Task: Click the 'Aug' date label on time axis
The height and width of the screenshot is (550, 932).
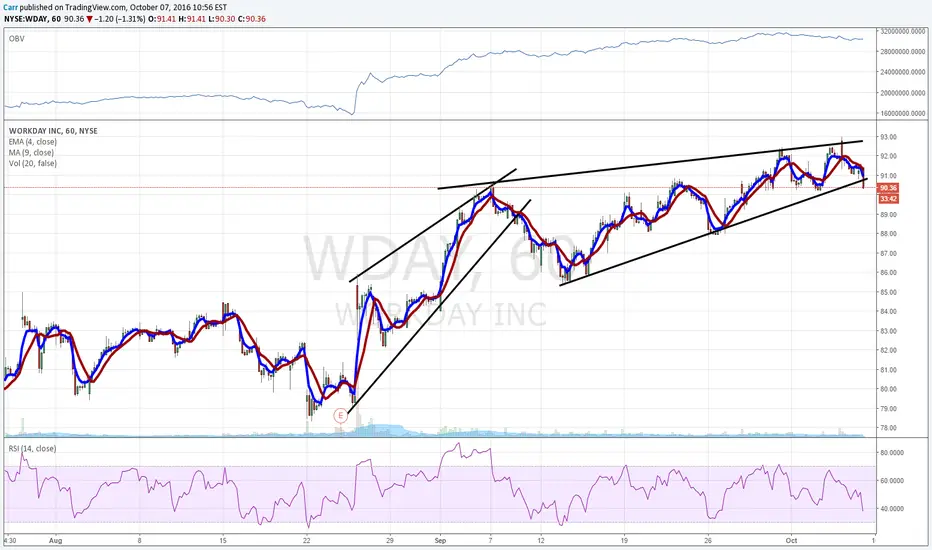Action: click(x=55, y=540)
